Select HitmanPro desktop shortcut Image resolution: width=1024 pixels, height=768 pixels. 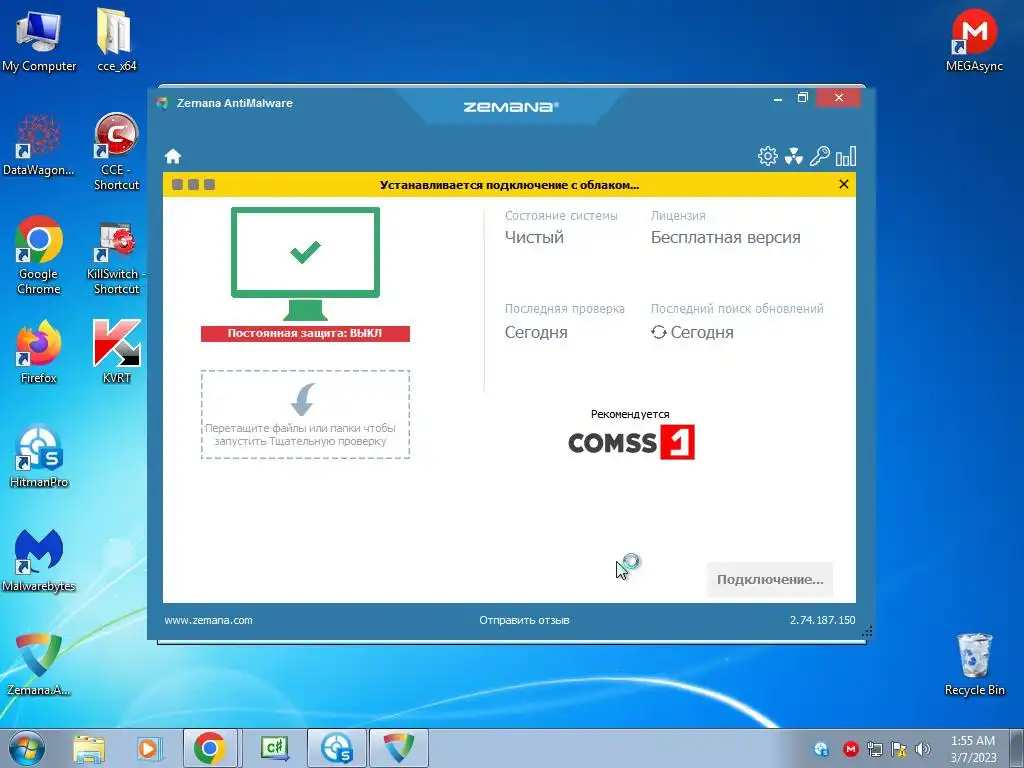[x=39, y=456]
